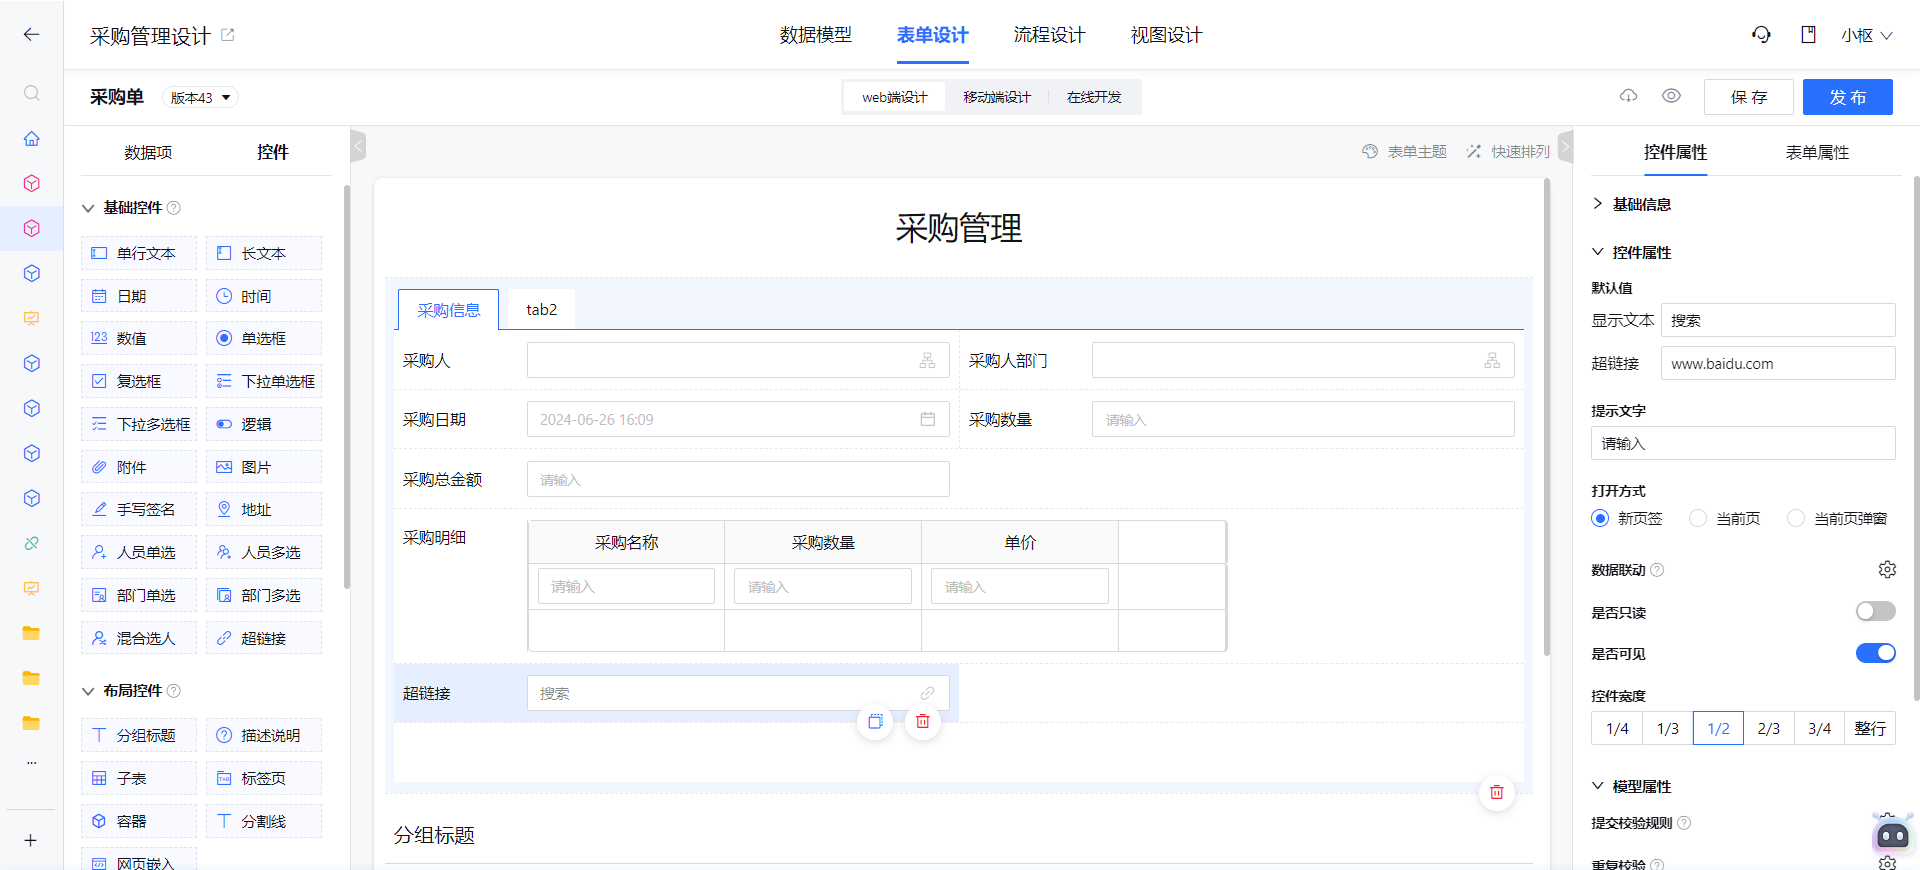Select the 子表 layout control
The width and height of the screenshot is (1920, 870).
tap(139, 778)
